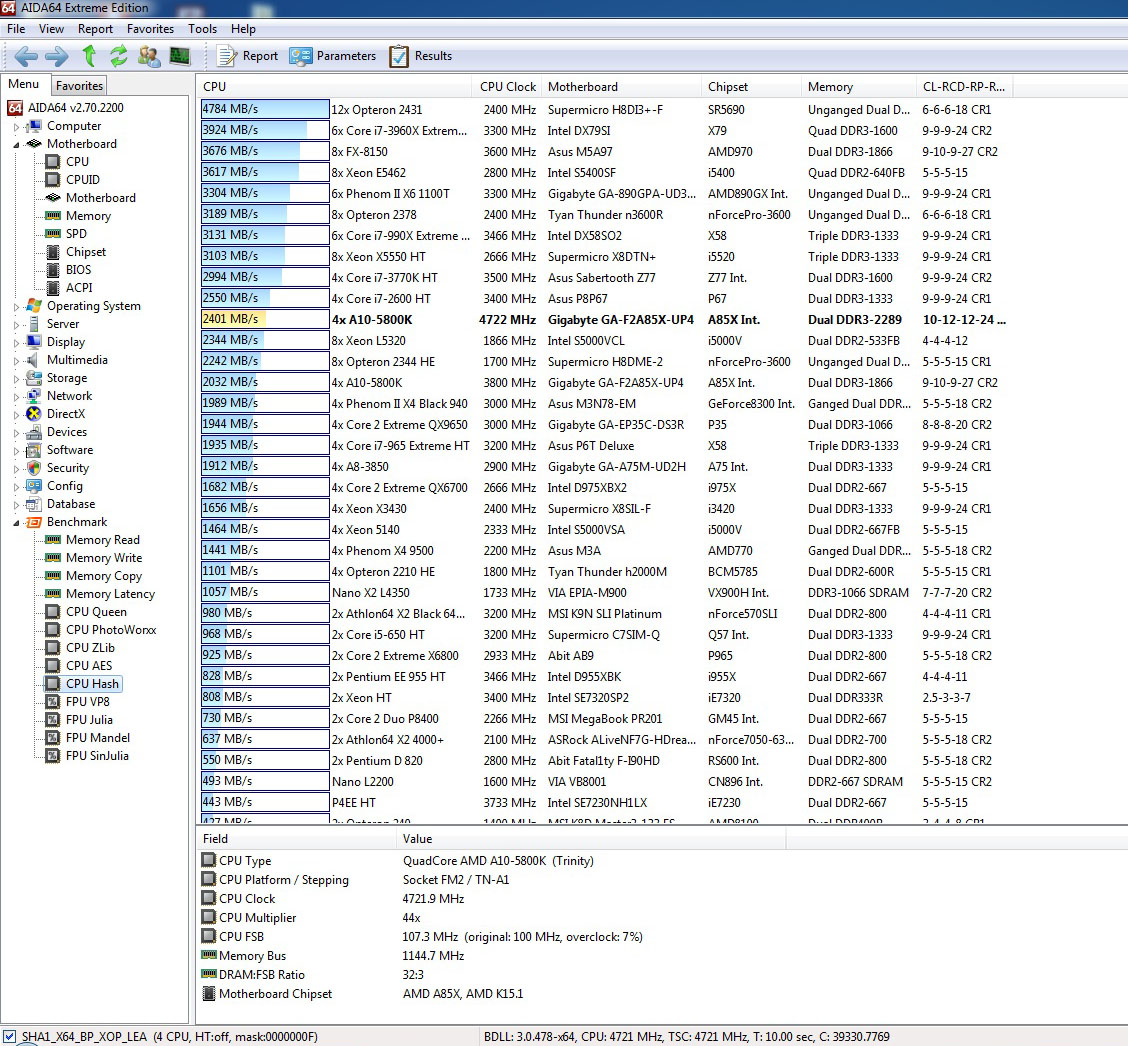Open Memory Latency benchmark icon
This screenshot has width=1128, height=1046.
pyautogui.click(x=53, y=594)
